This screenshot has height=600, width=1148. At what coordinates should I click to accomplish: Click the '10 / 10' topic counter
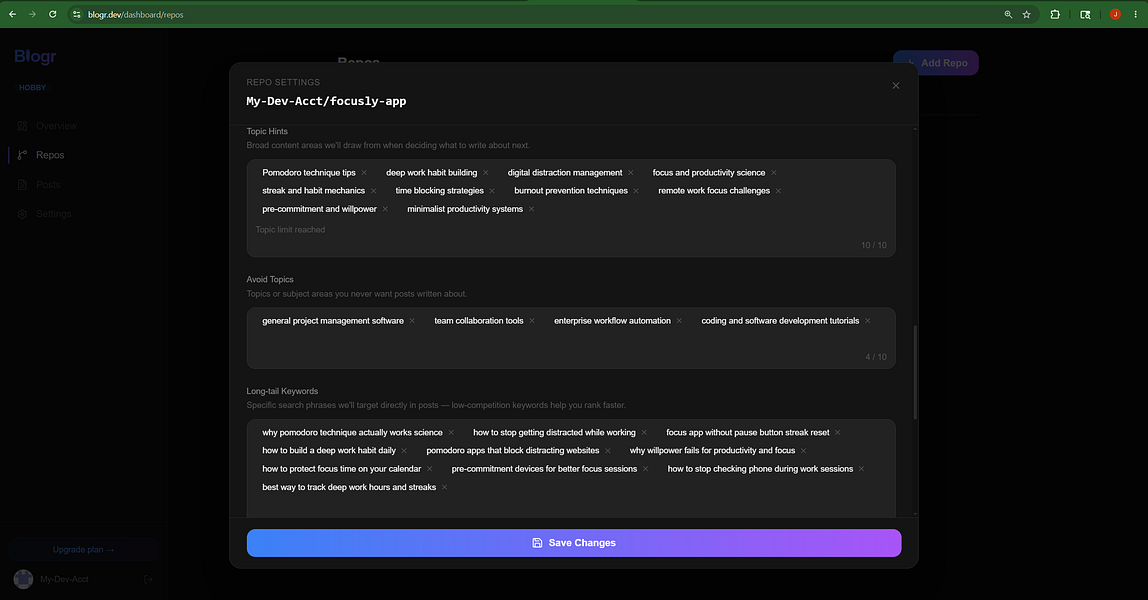point(873,245)
